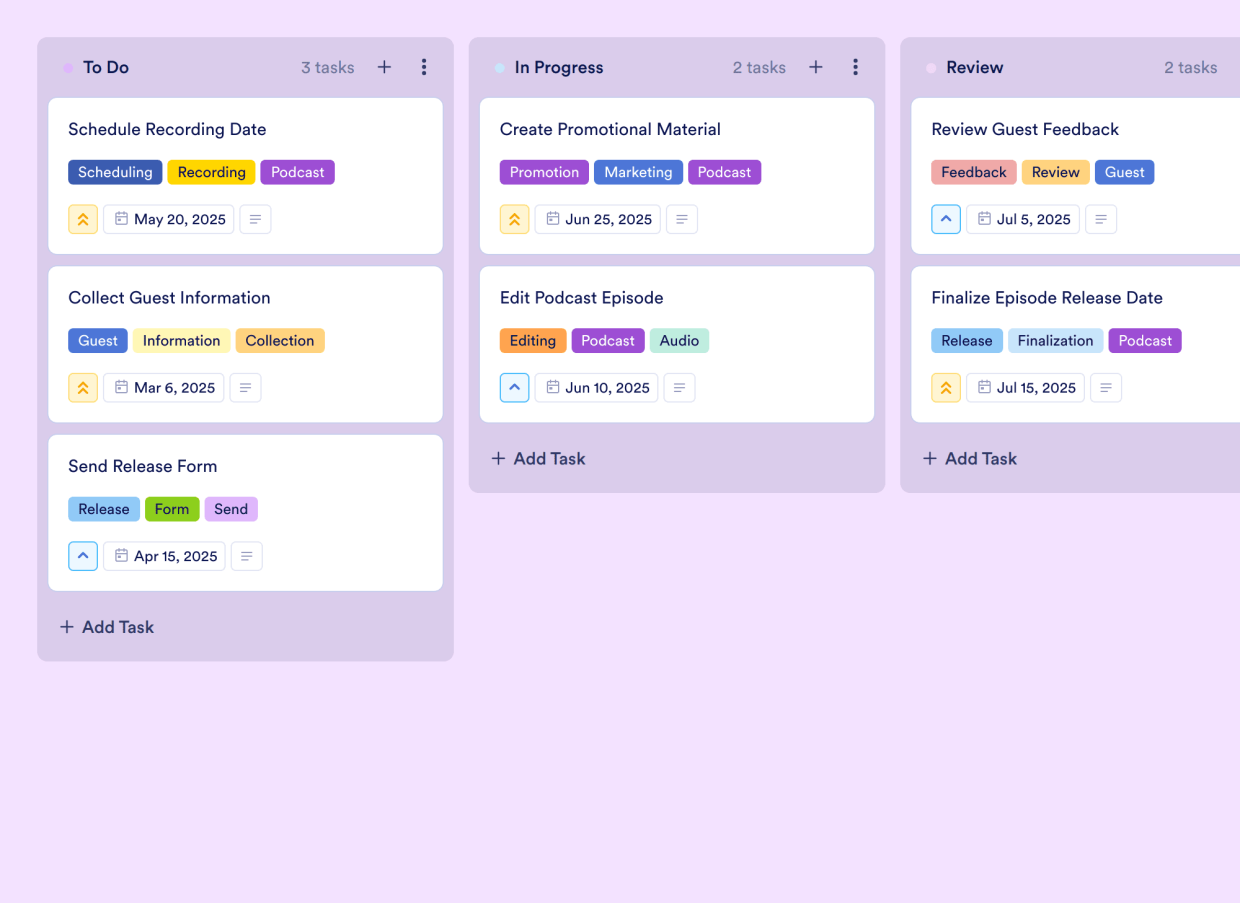Toggle priority marker on Send Release Form
Viewport: 1240px width, 903px height.
(83, 556)
